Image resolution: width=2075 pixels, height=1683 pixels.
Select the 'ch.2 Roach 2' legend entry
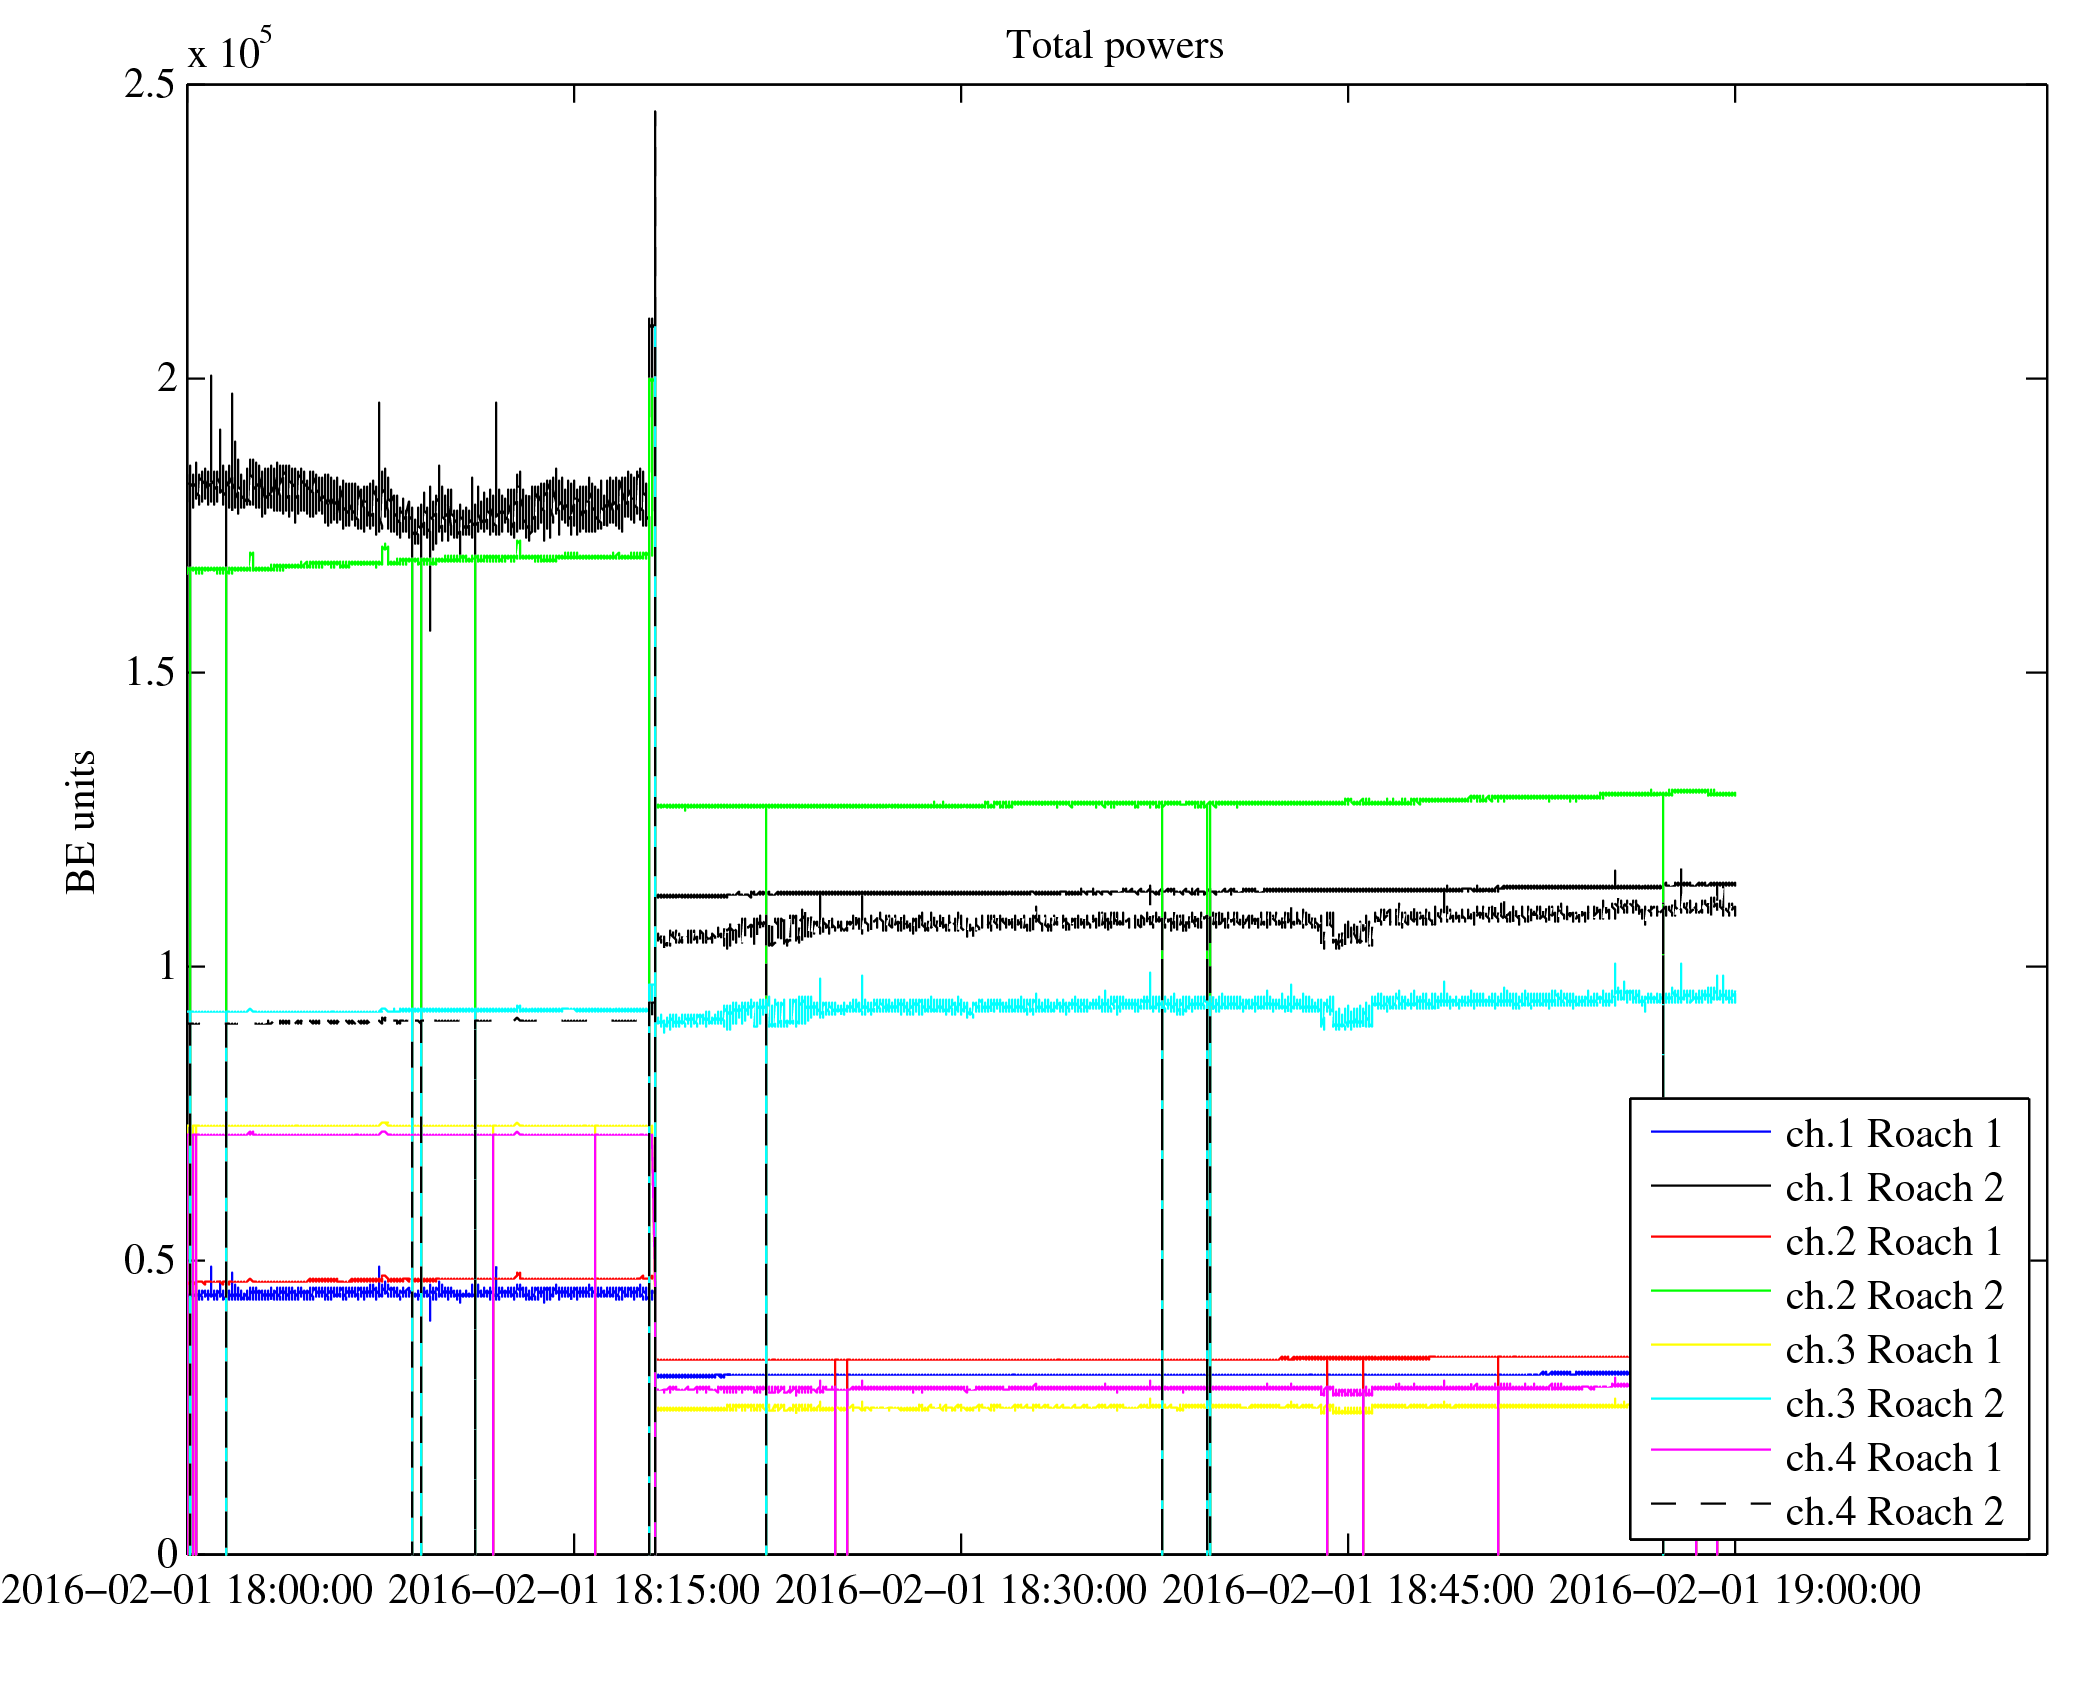coord(1893,1296)
